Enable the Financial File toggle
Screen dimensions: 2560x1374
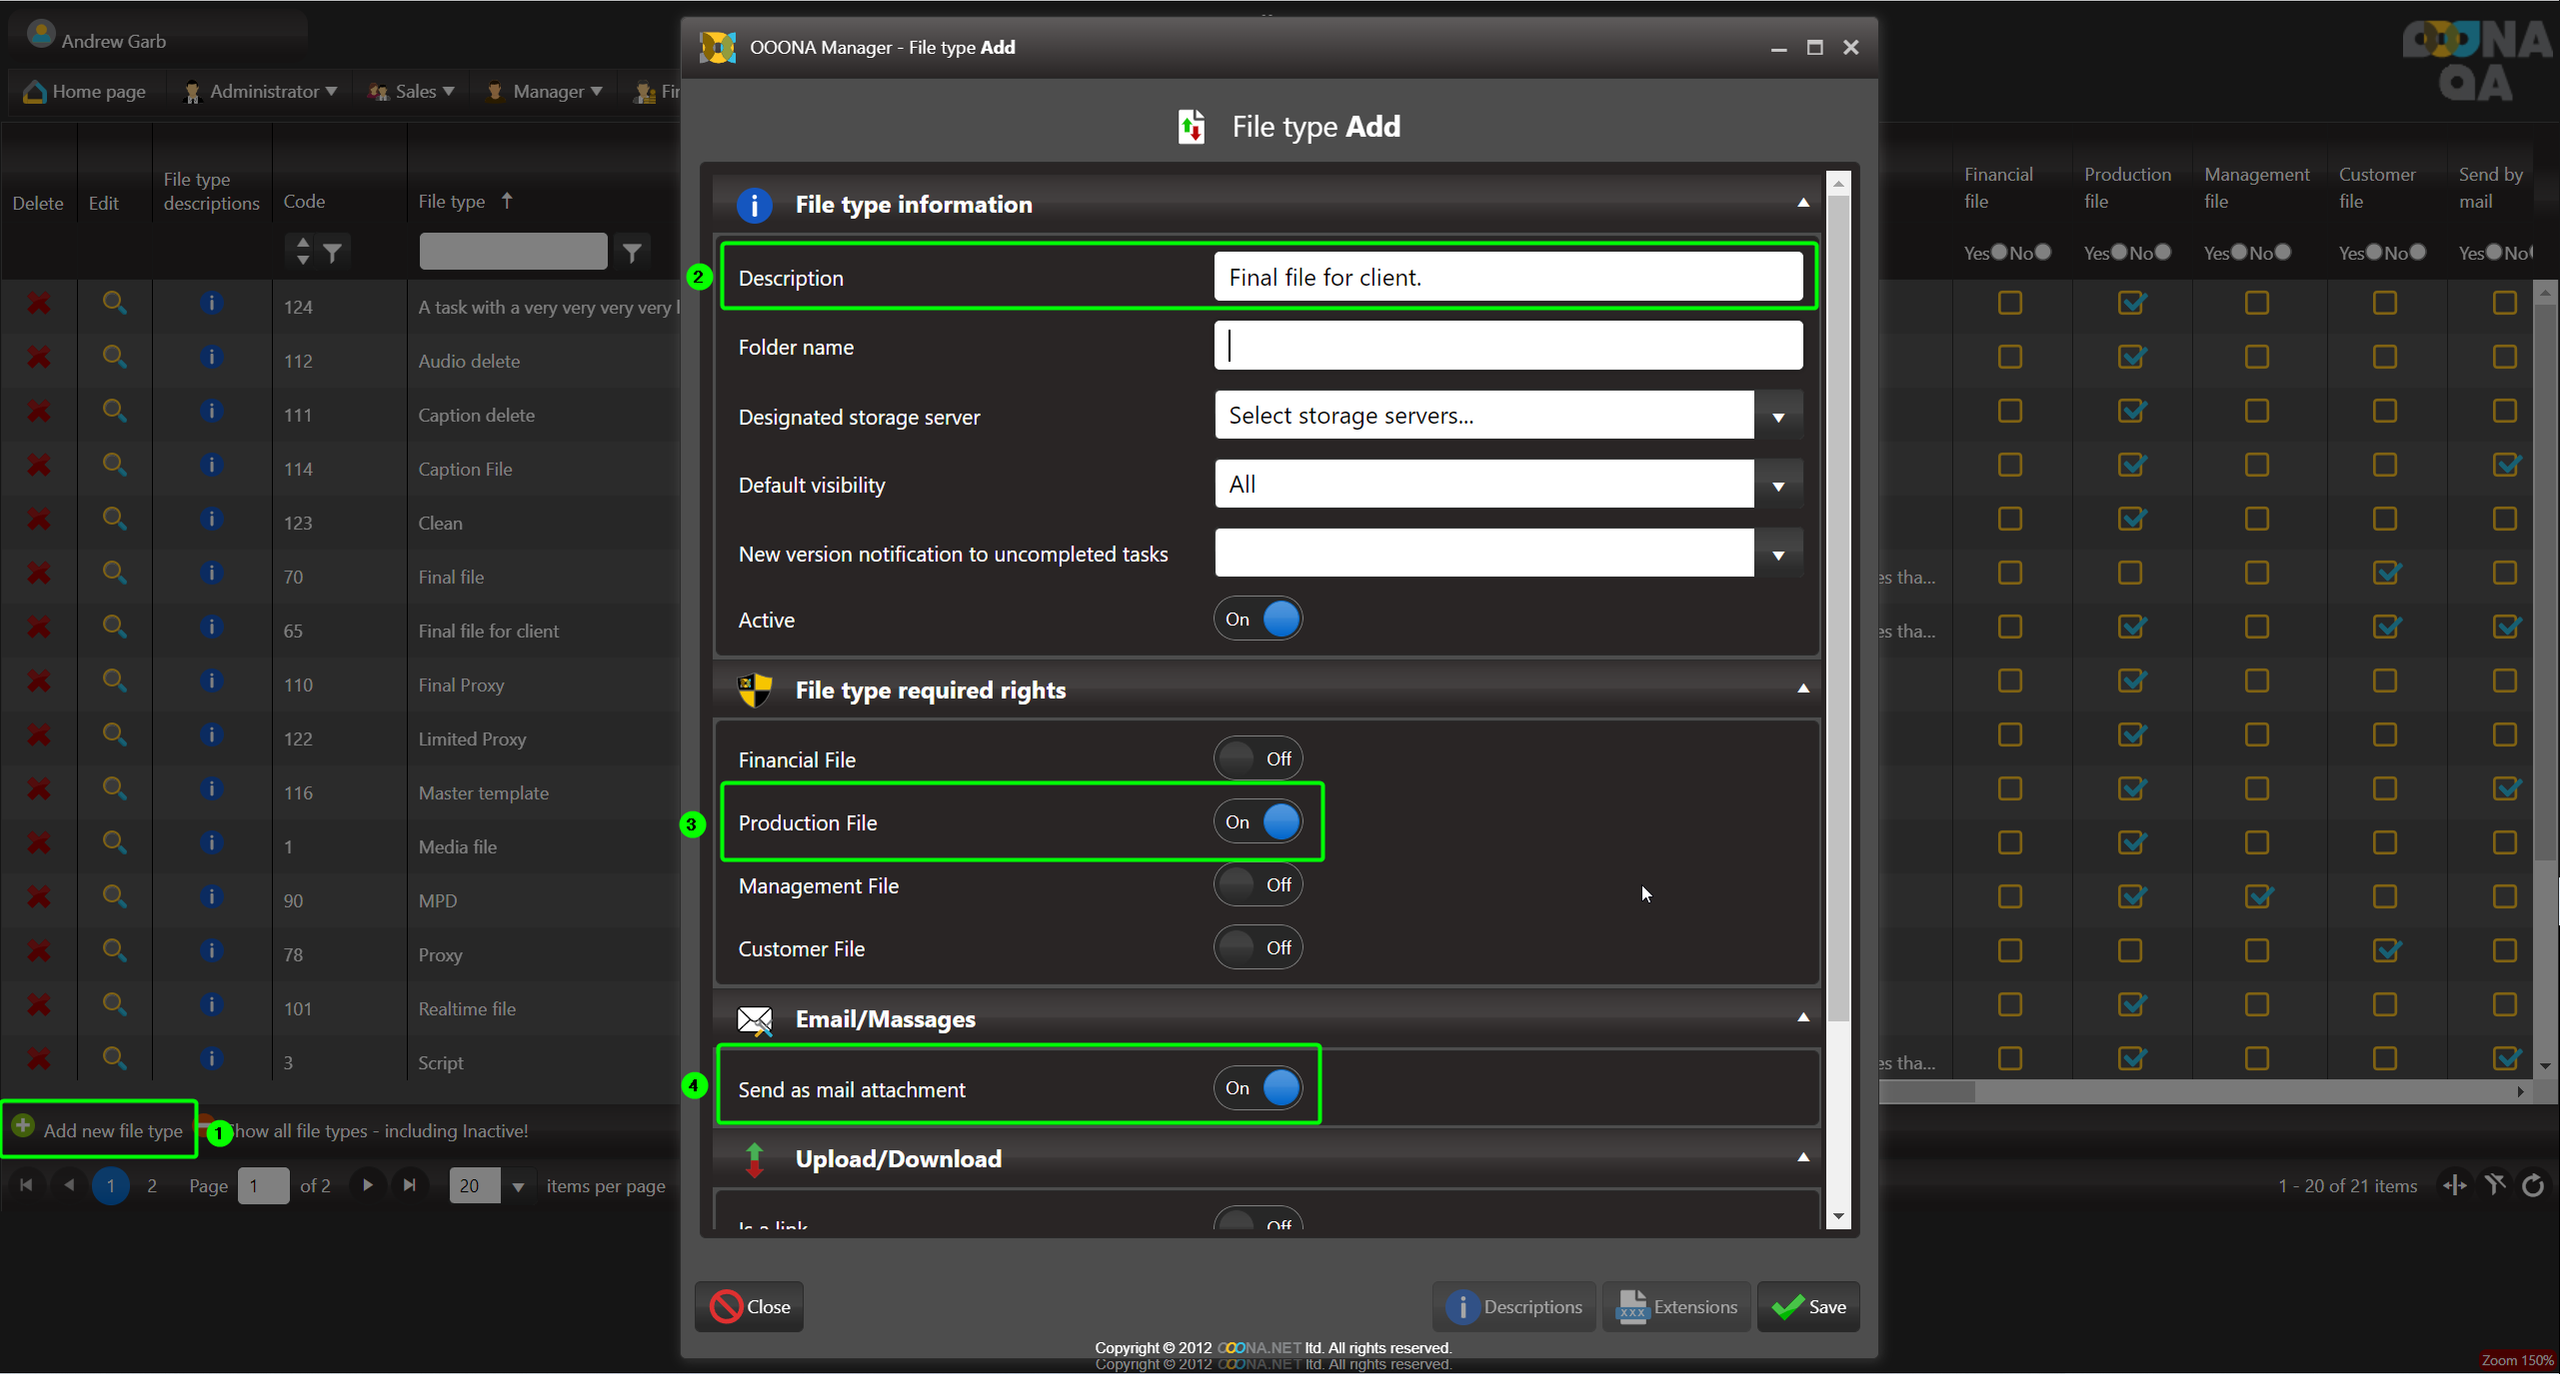click(x=1258, y=759)
